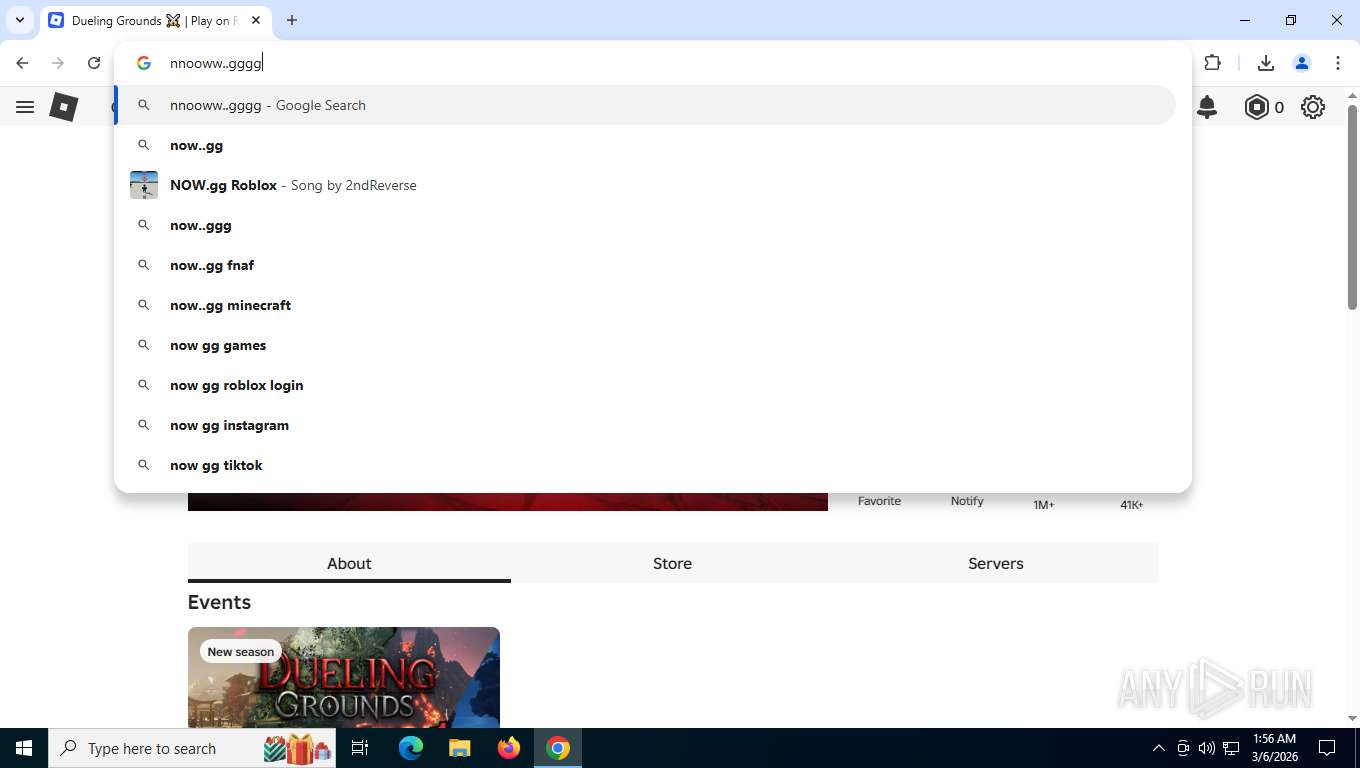Open the volume control icon
This screenshot has height=768, width=1360.
point(1207,748)
